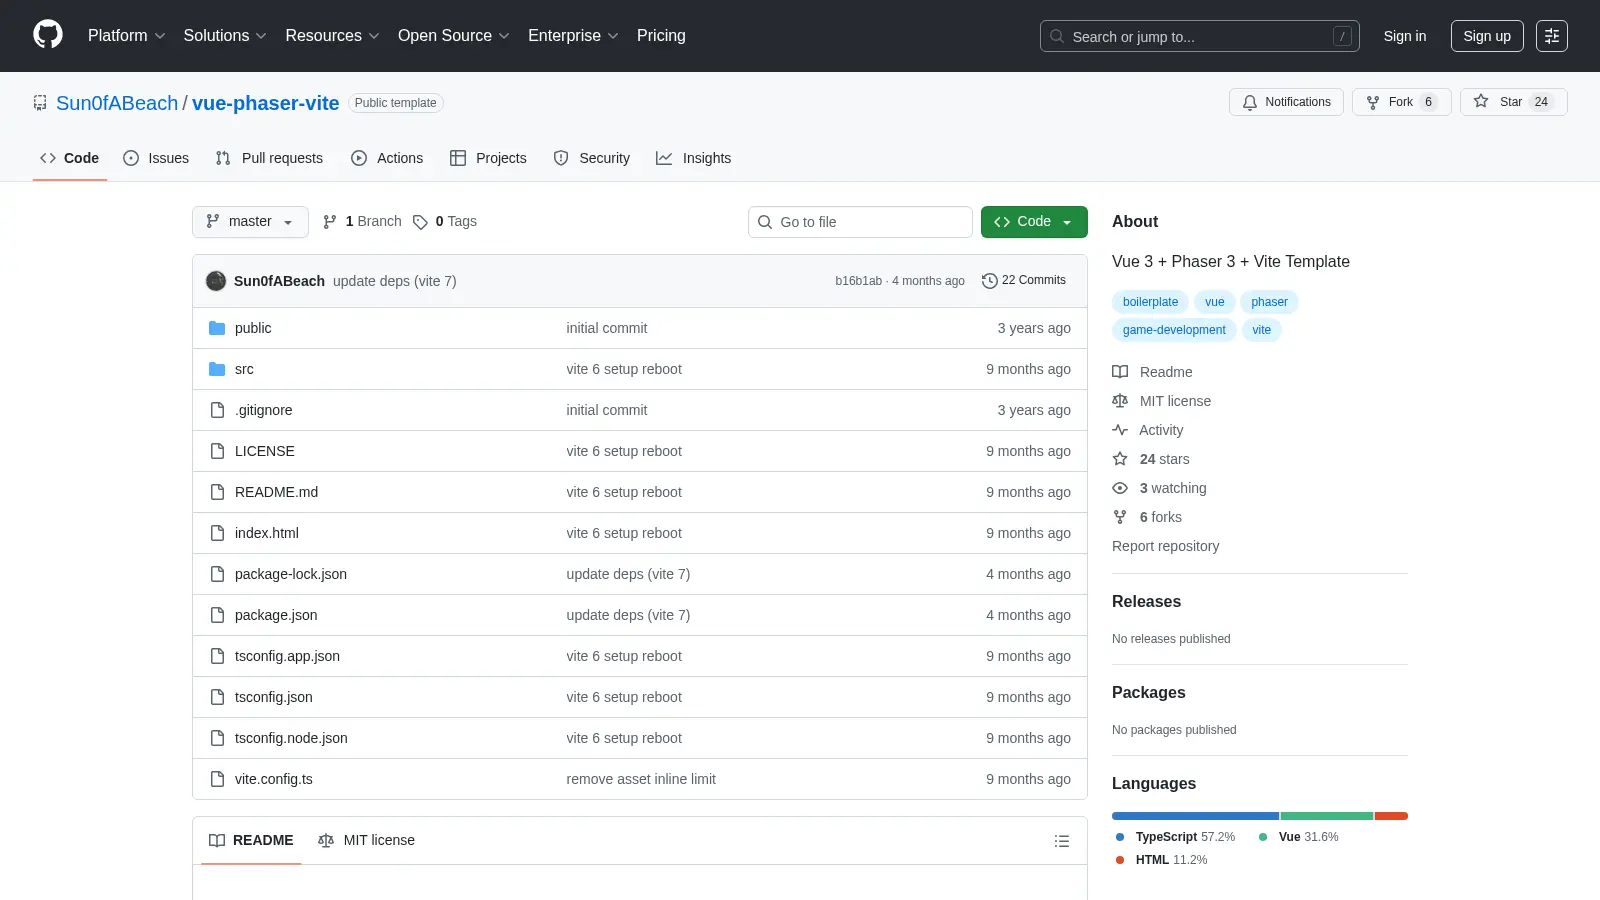Click the src folder icon

pyautogui.click(x=217, y=369)
